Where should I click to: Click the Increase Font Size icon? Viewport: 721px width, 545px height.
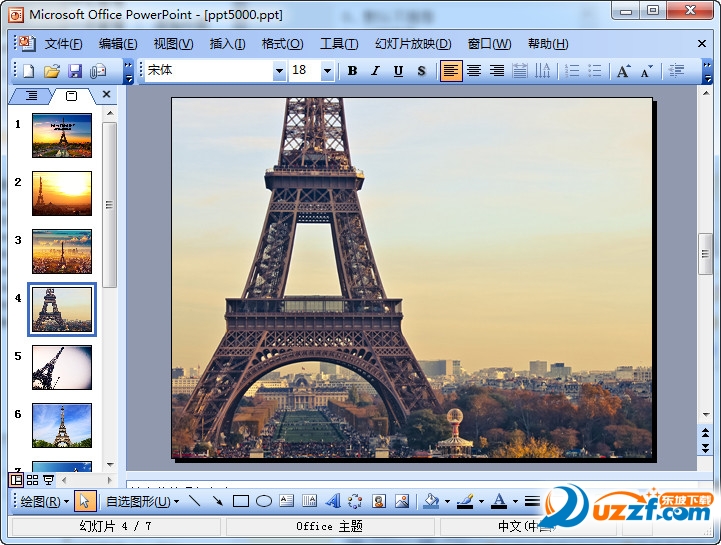pyautogui.click(x=623, y=71)
